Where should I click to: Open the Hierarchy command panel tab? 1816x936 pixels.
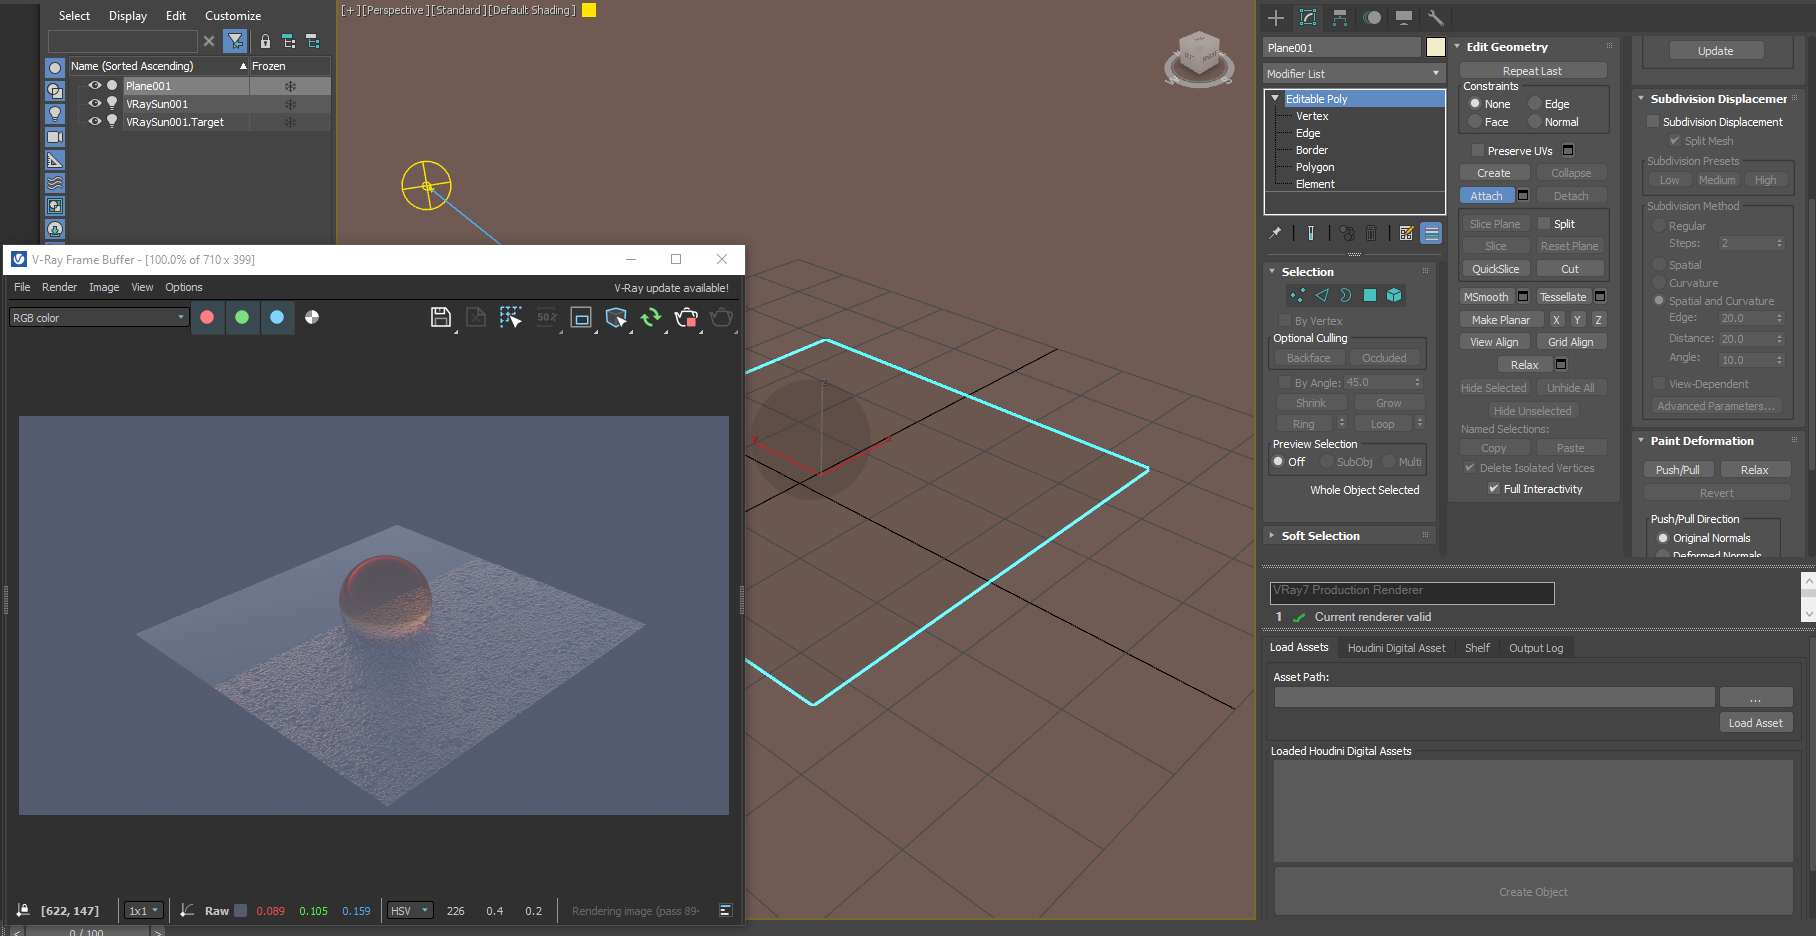tap(1340, 18)
